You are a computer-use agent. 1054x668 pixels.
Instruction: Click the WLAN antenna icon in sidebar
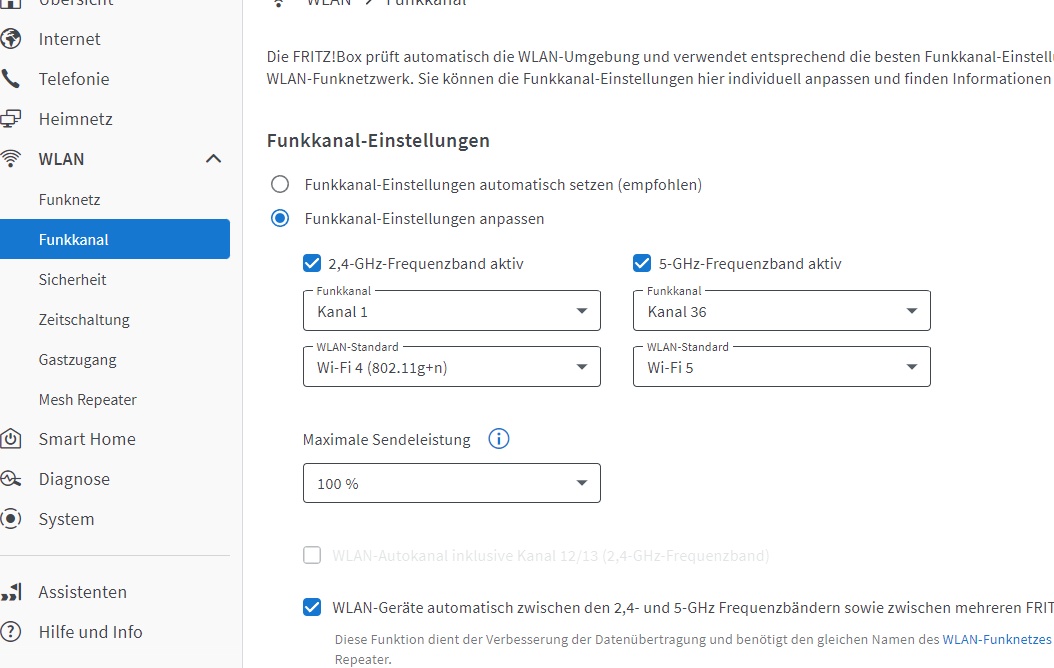[x=14, y=158]
